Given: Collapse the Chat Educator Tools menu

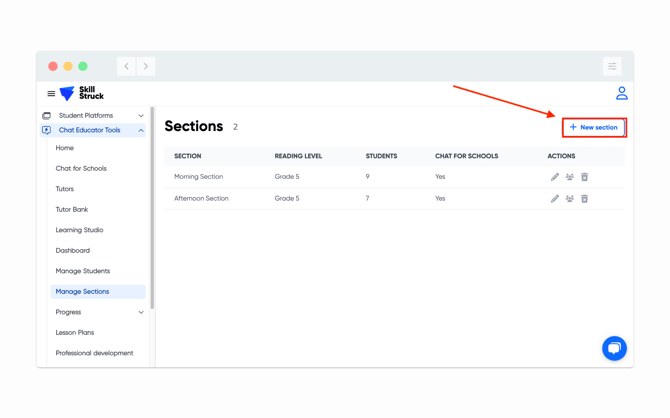Looking at the screenshot, I should point(141,130).
